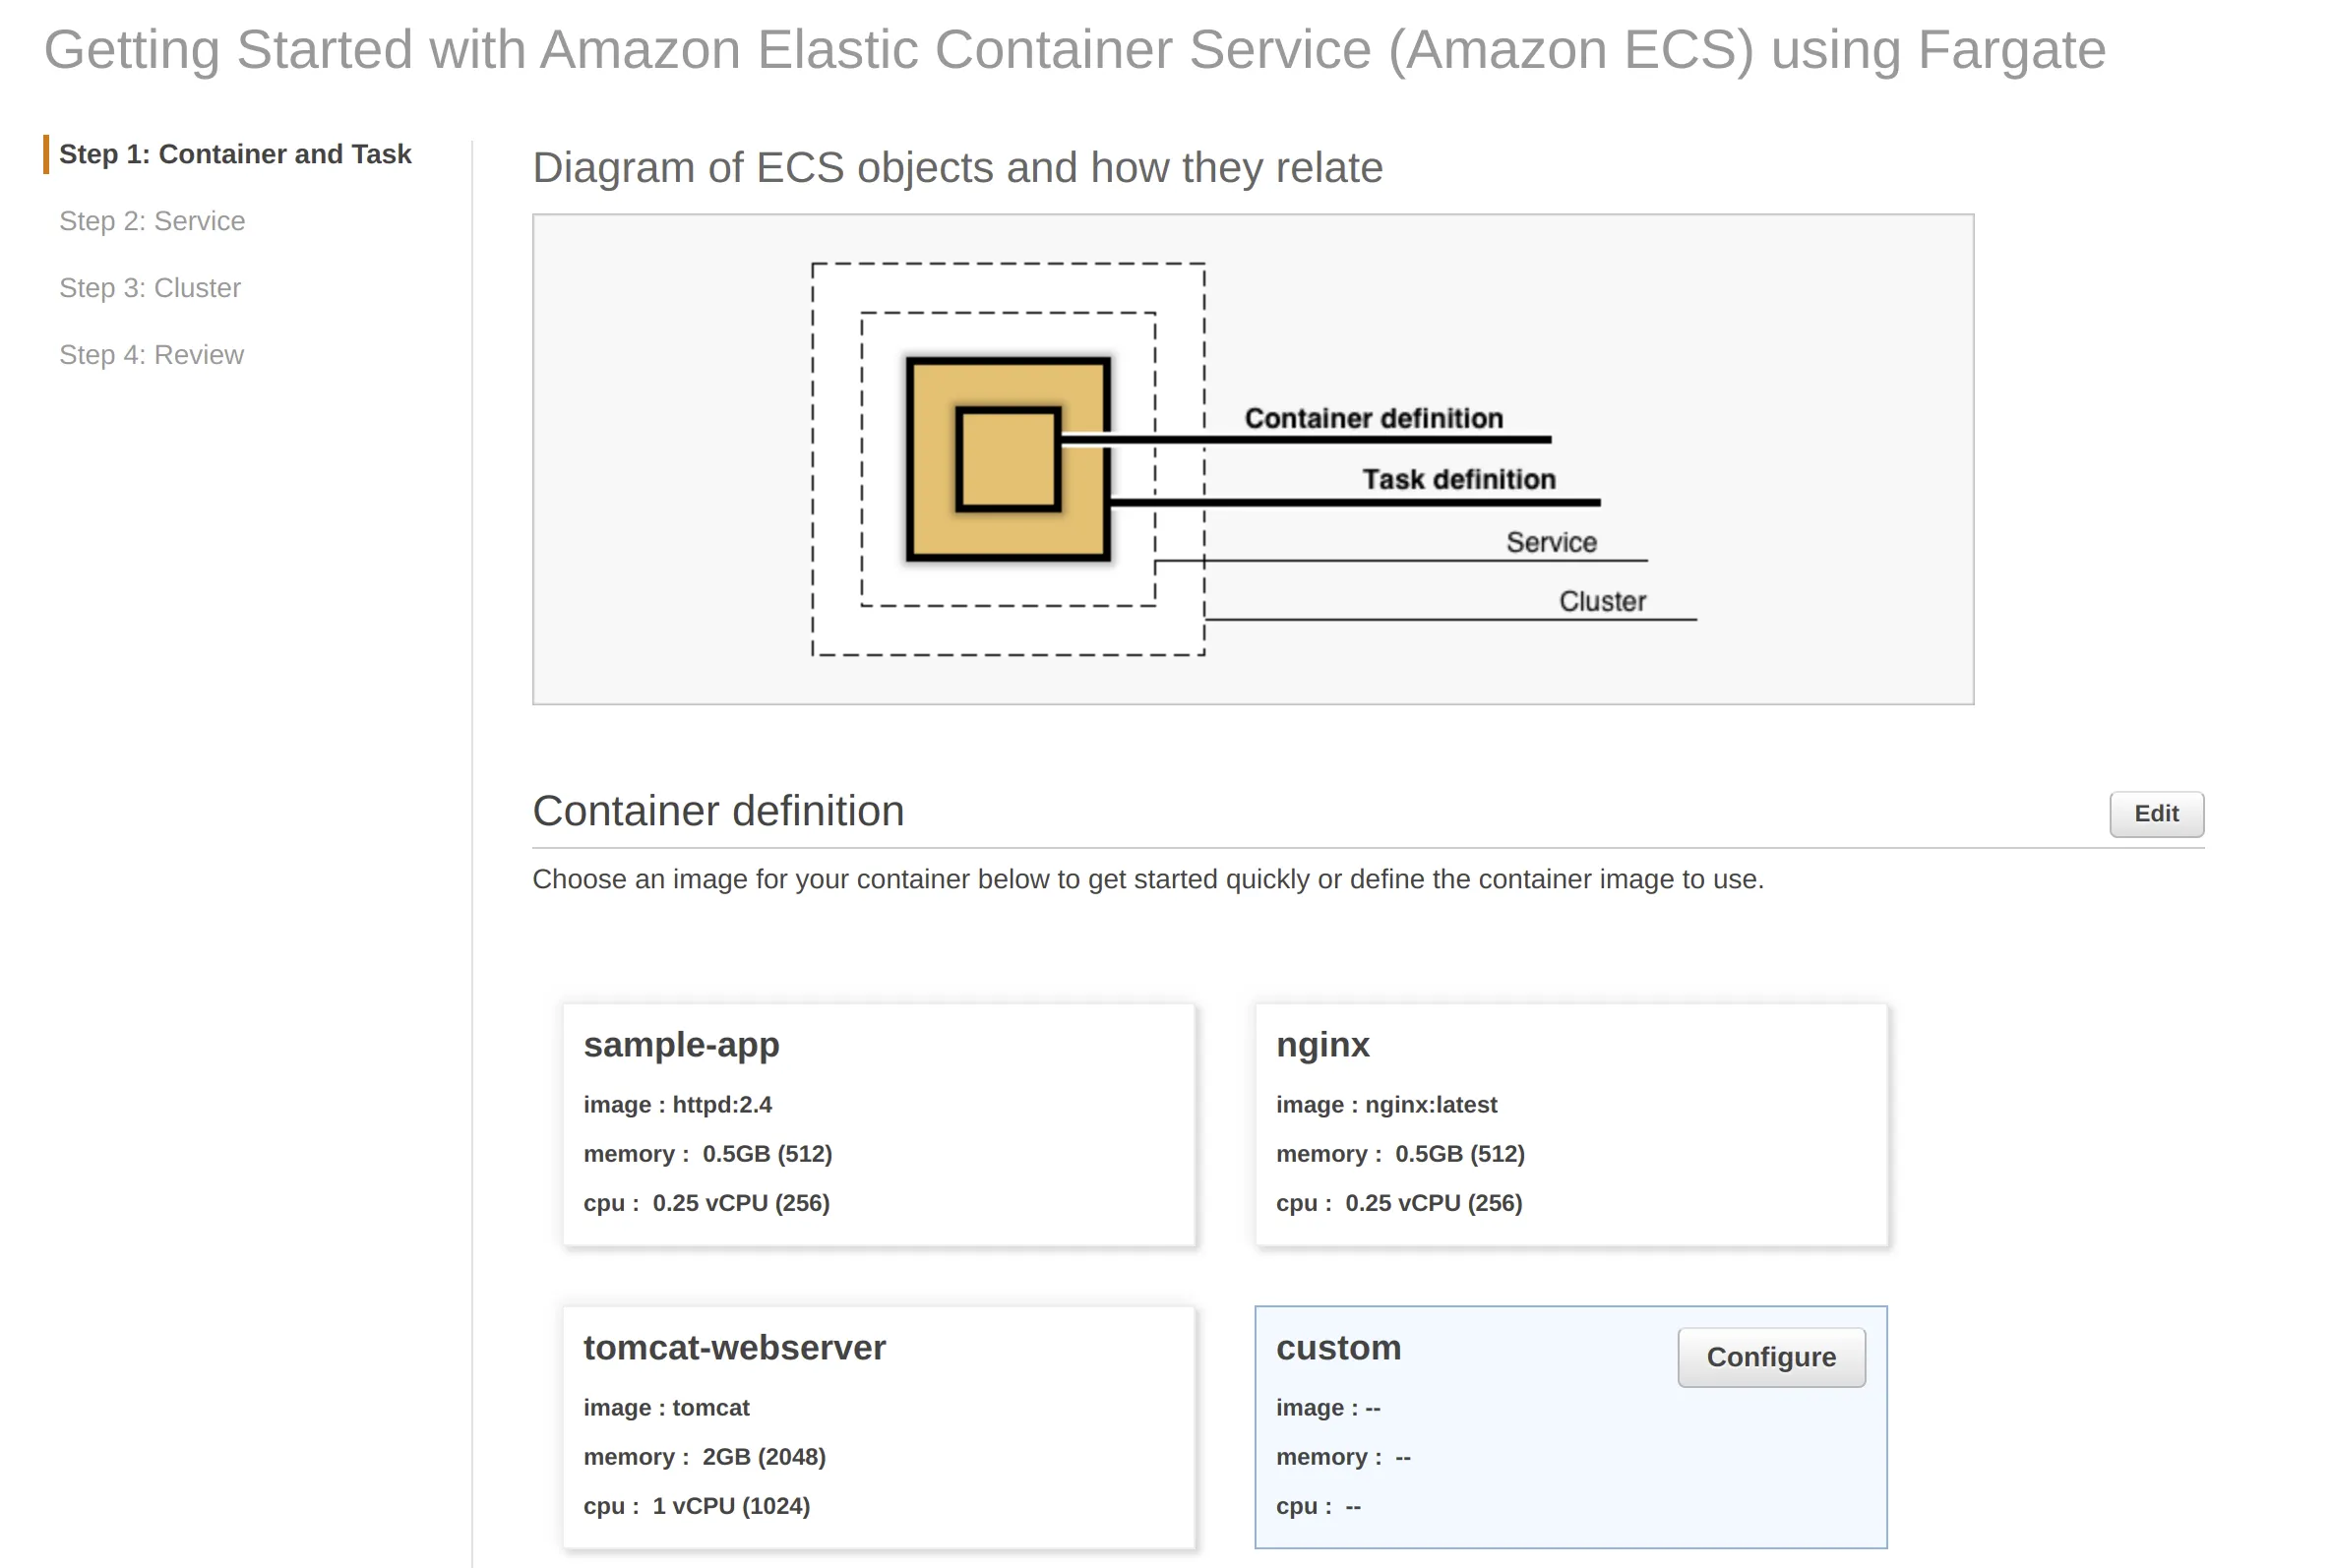
Task: Return to Step 1: Container and Task
Action: (x=235, y=154)
